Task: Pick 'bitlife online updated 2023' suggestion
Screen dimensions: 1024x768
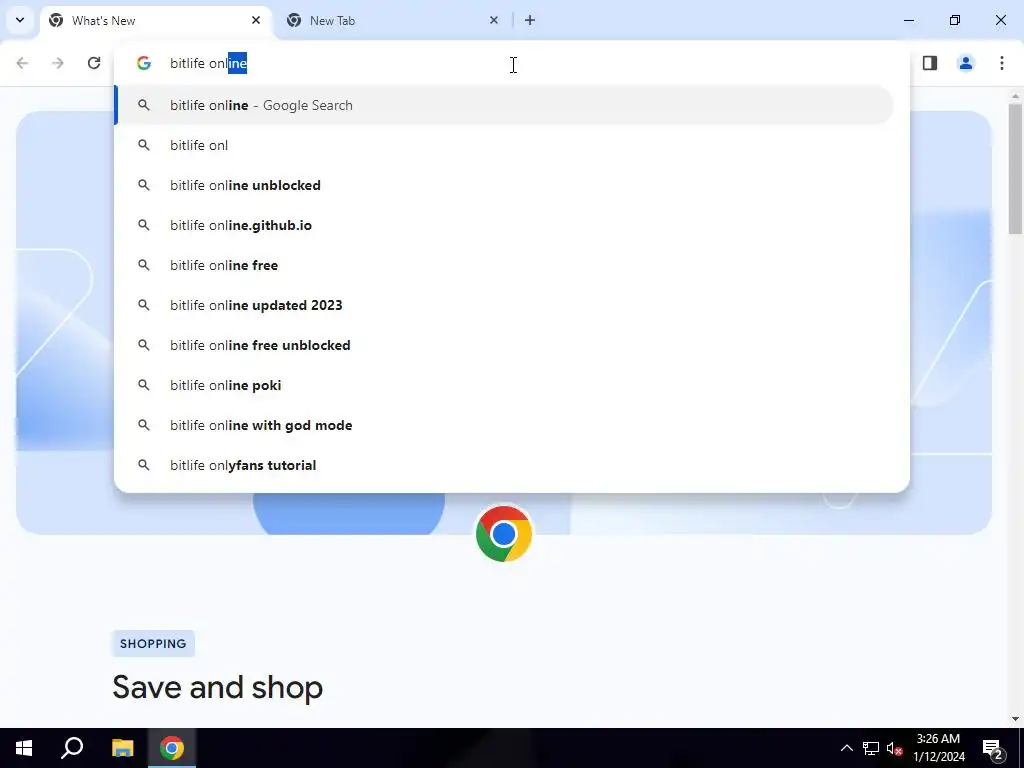Action: pyautogui.click(x=504, y=305)
